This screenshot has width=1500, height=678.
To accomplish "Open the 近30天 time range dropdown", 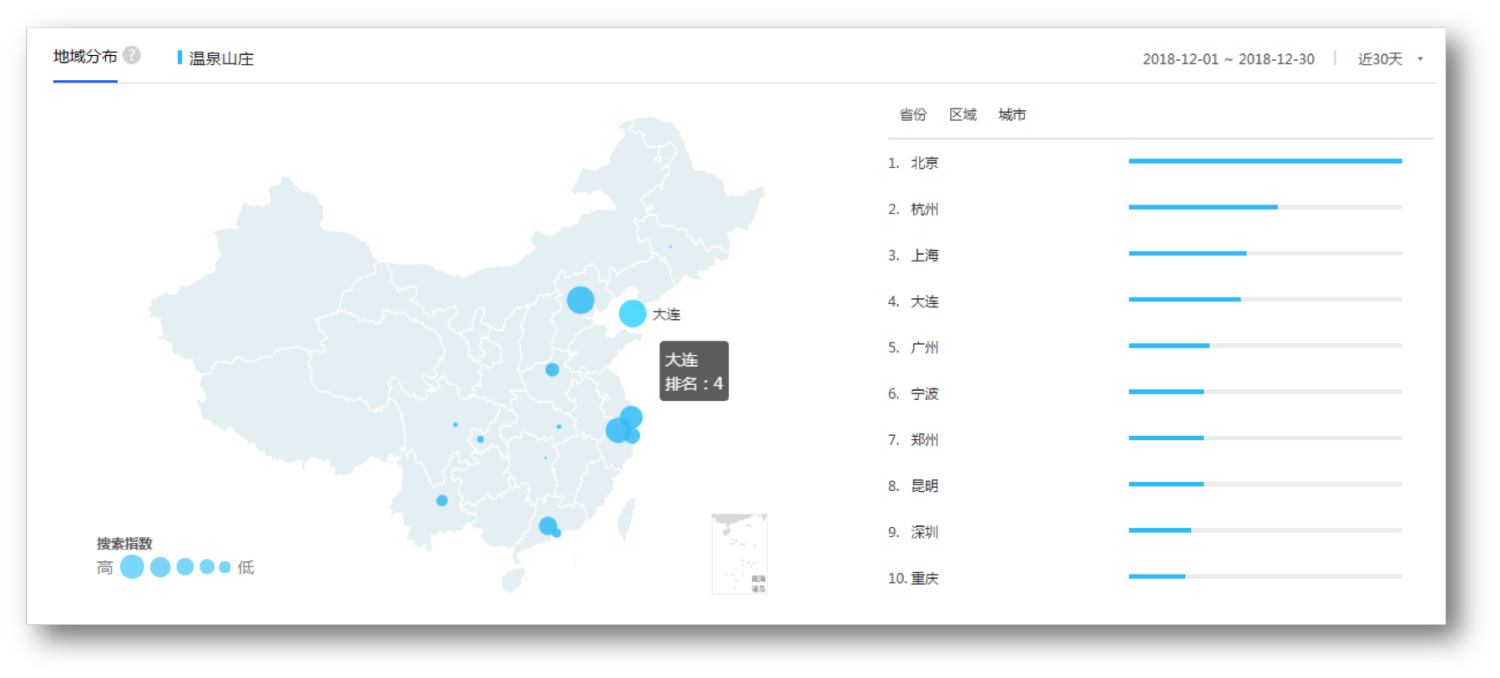I will 1380,59.
